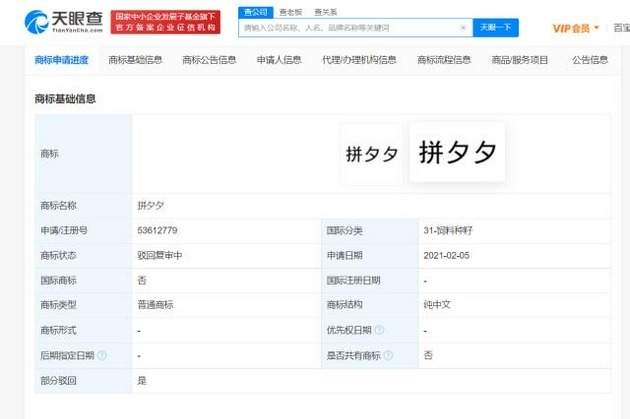This screenshot has width=630, height=419.
Task: Select application date 2021-02-05
Action: [446, 255]
